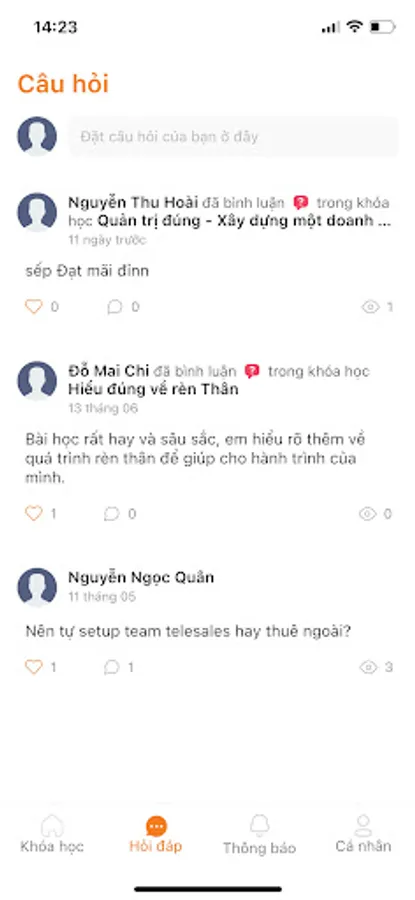Toggle heart on Đỗ Mai Chi's post
This screenshot has height=900, width=415.
click(34, 513)
